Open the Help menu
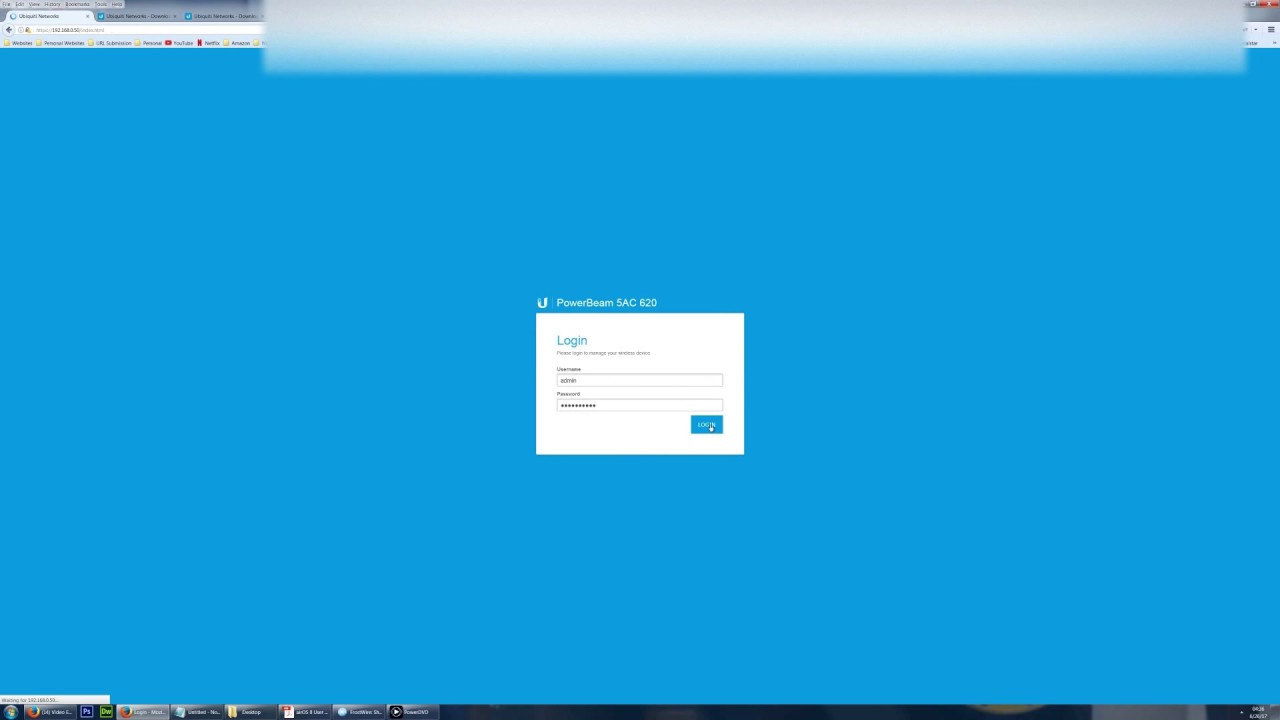The height and width of the screenshot is (720, 1280). (x=116, y=4)
